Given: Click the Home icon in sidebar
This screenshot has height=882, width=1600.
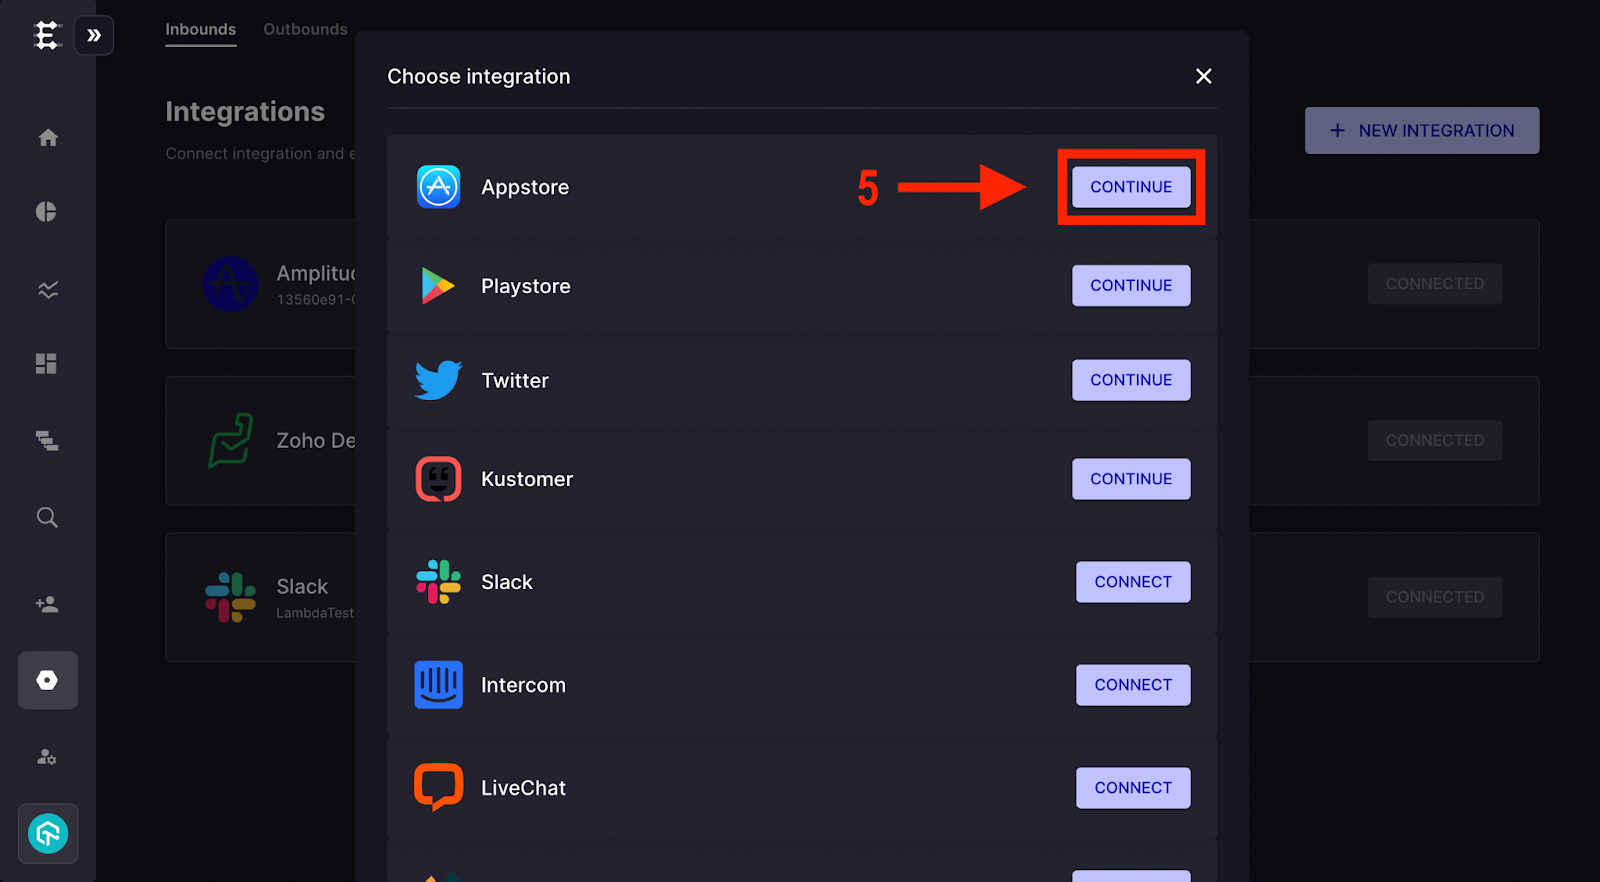Looking at the screenshot, I should pos(48,138).
